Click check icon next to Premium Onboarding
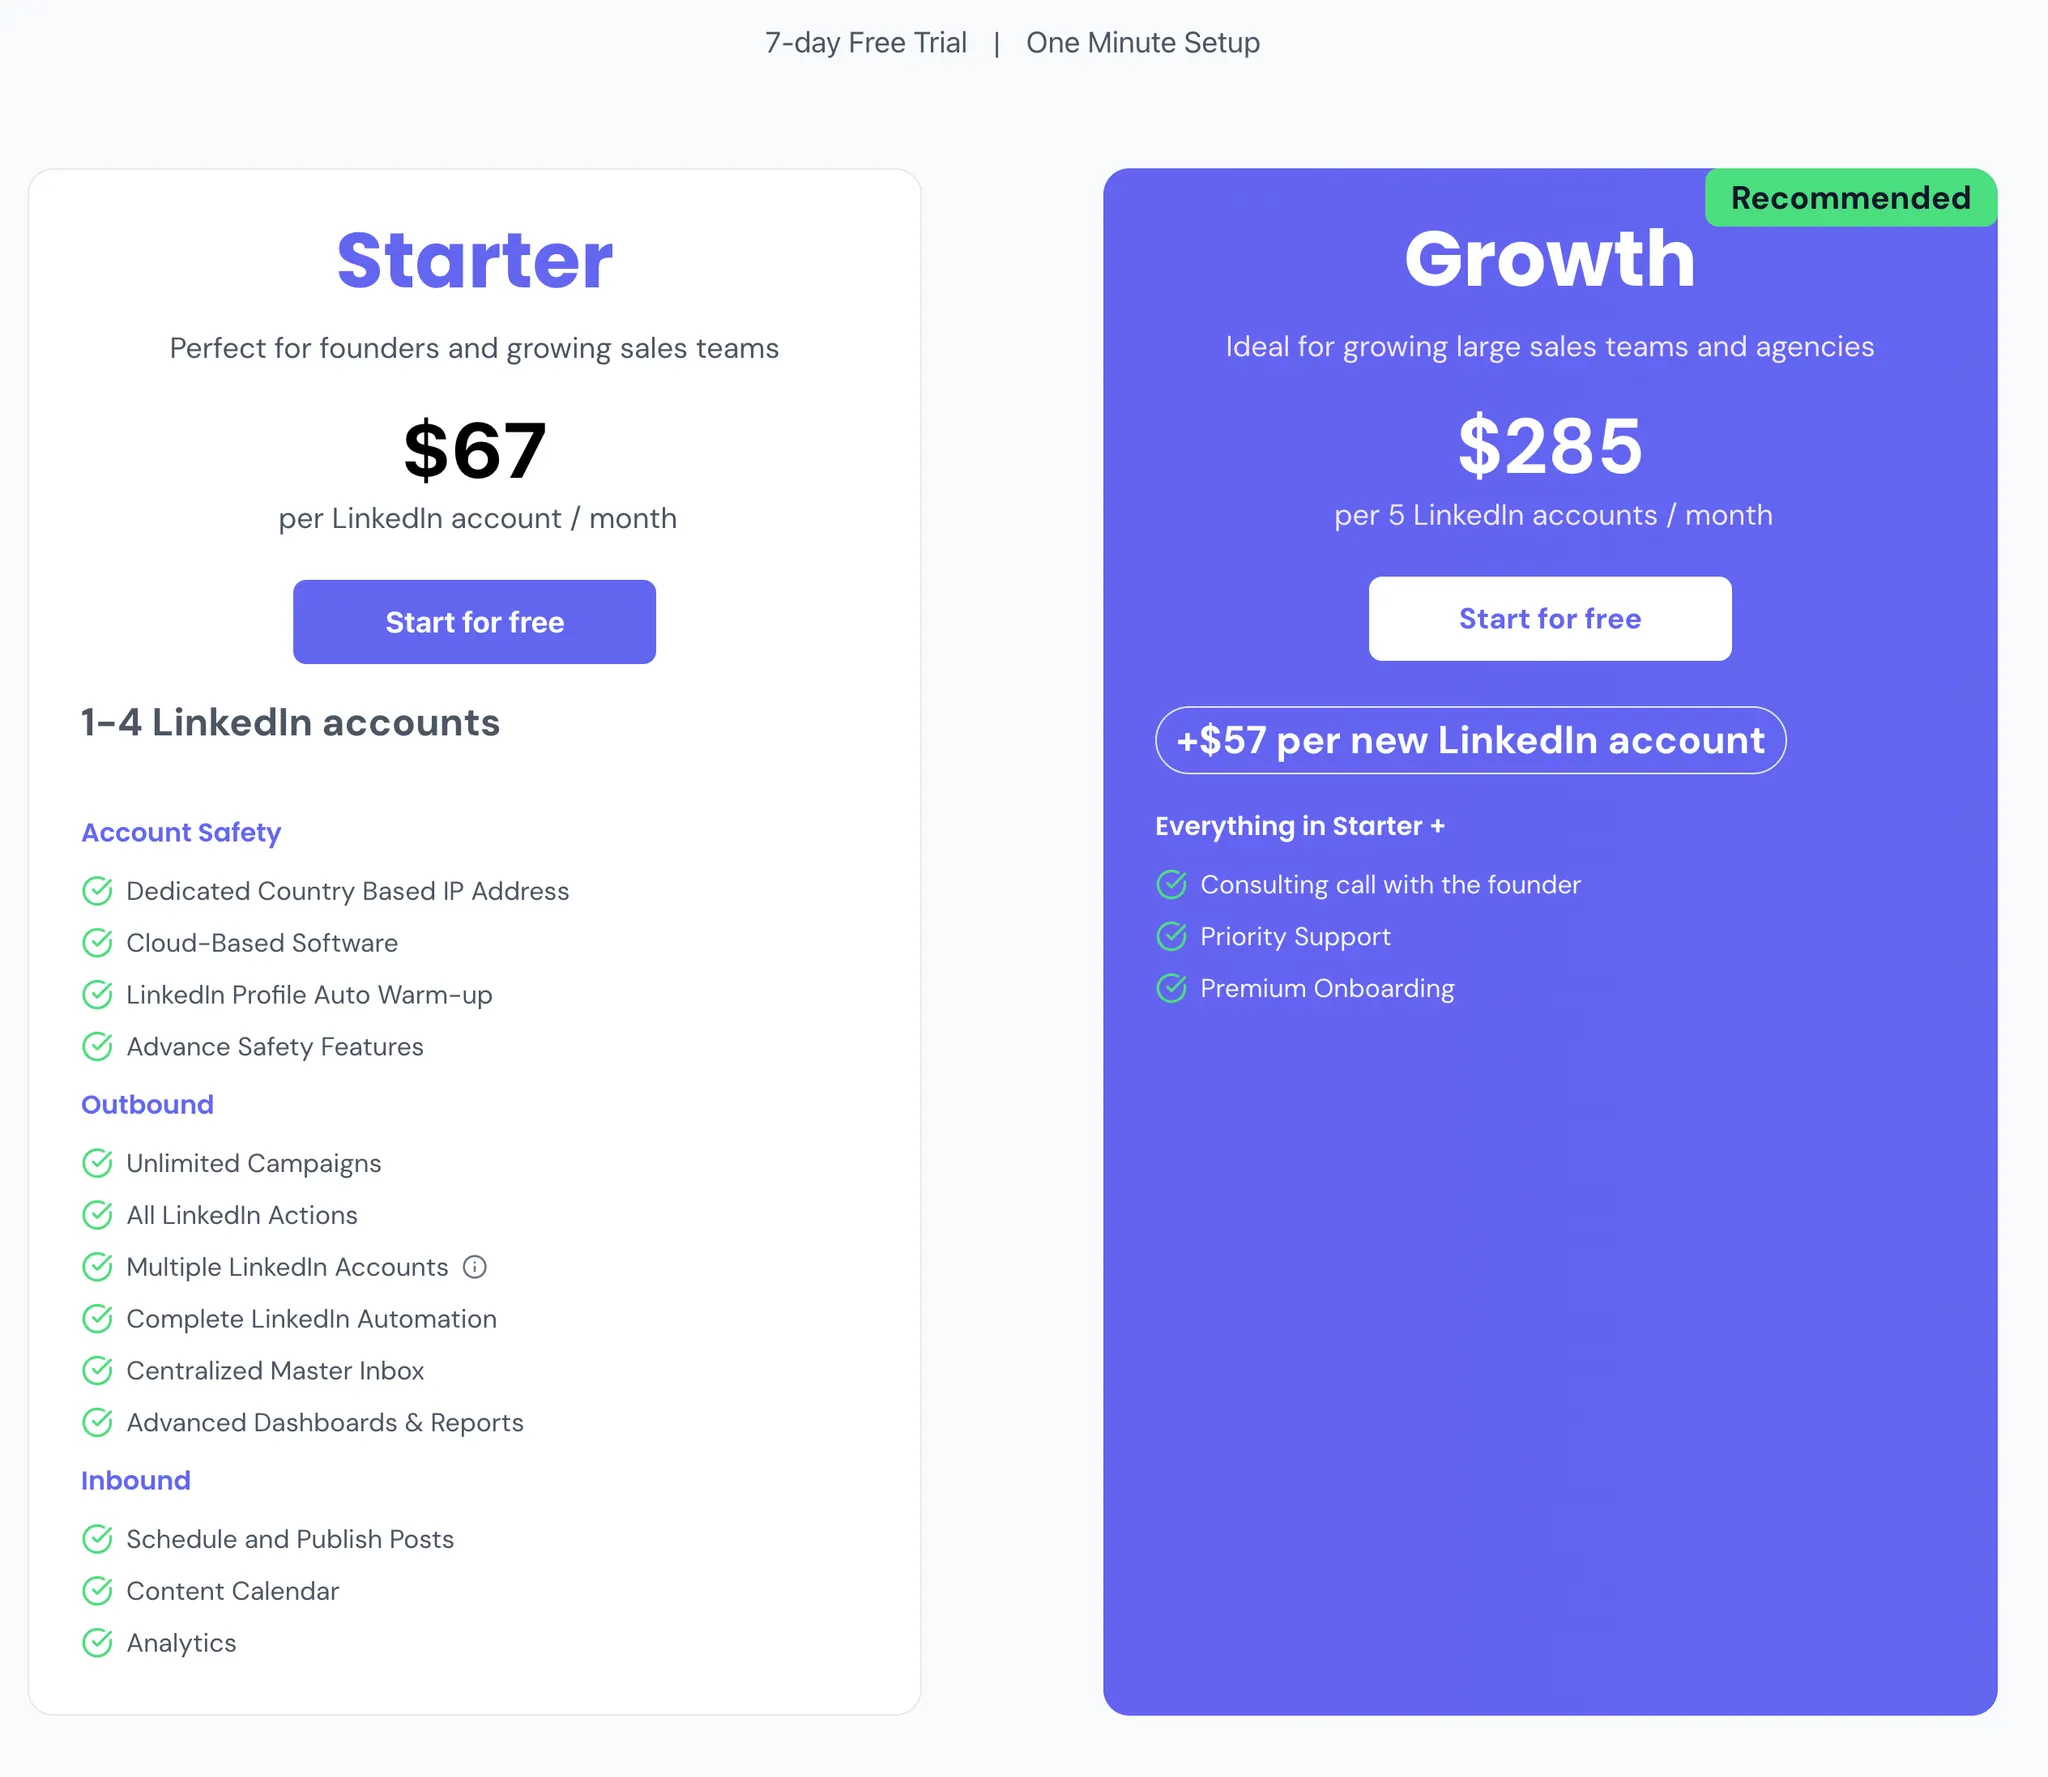The image size is (2048, 1777). [x=1171, y=989]
